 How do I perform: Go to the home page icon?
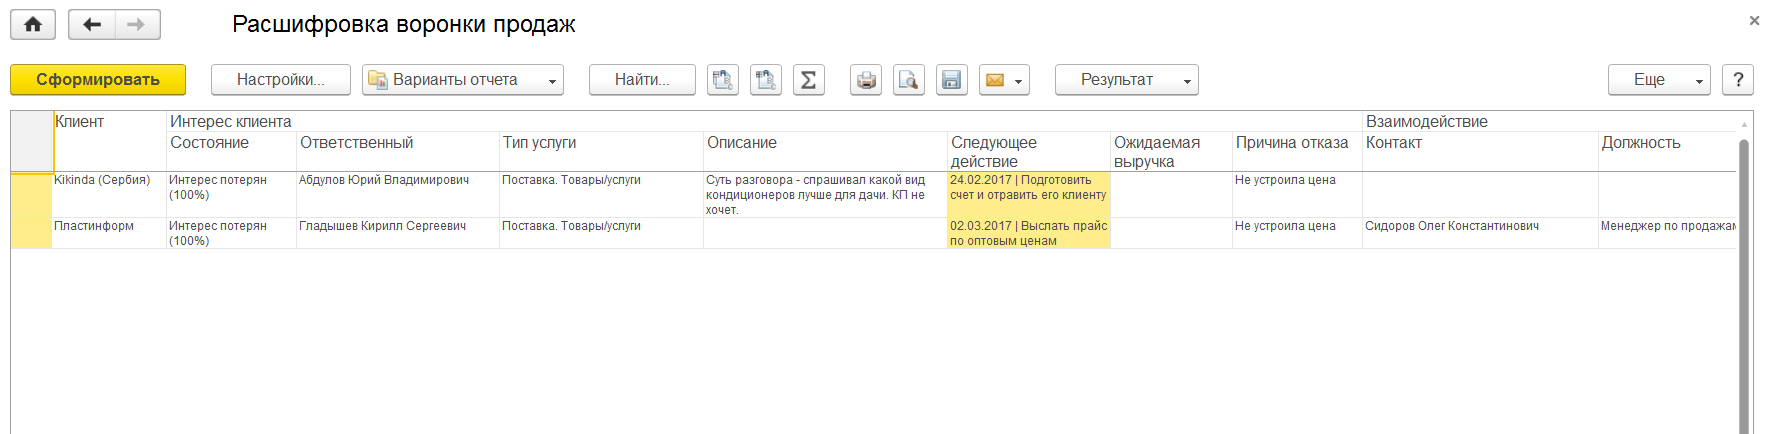33,25
